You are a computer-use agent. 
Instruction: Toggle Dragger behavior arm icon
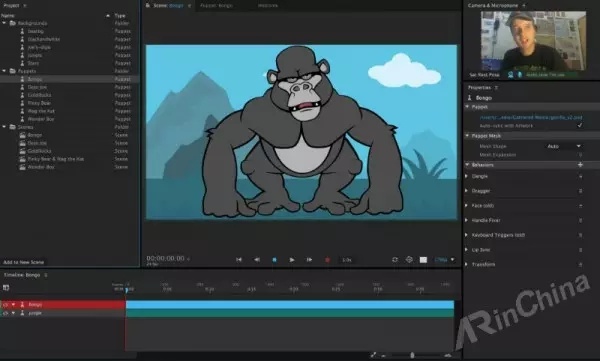(580, 191)
